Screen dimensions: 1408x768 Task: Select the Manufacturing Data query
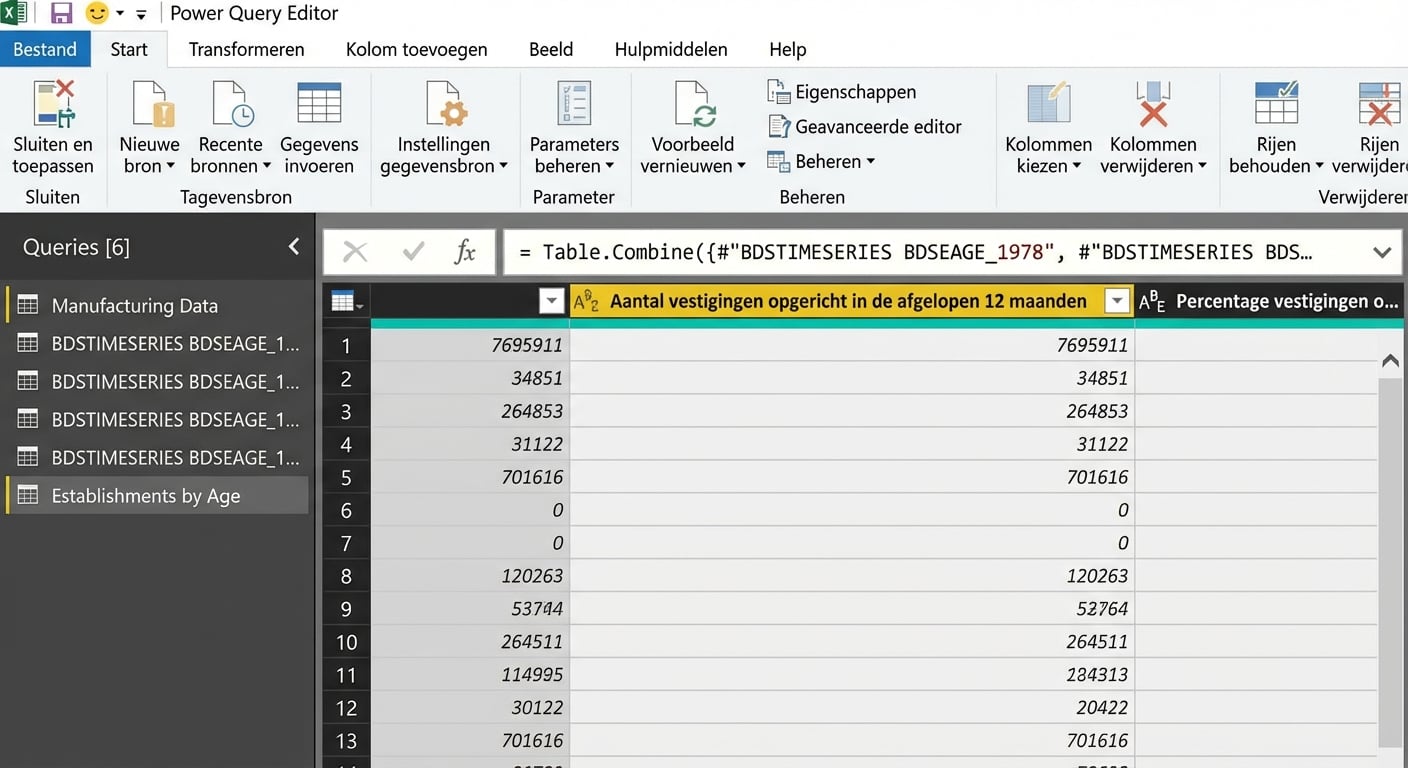[x=135, y=304]
